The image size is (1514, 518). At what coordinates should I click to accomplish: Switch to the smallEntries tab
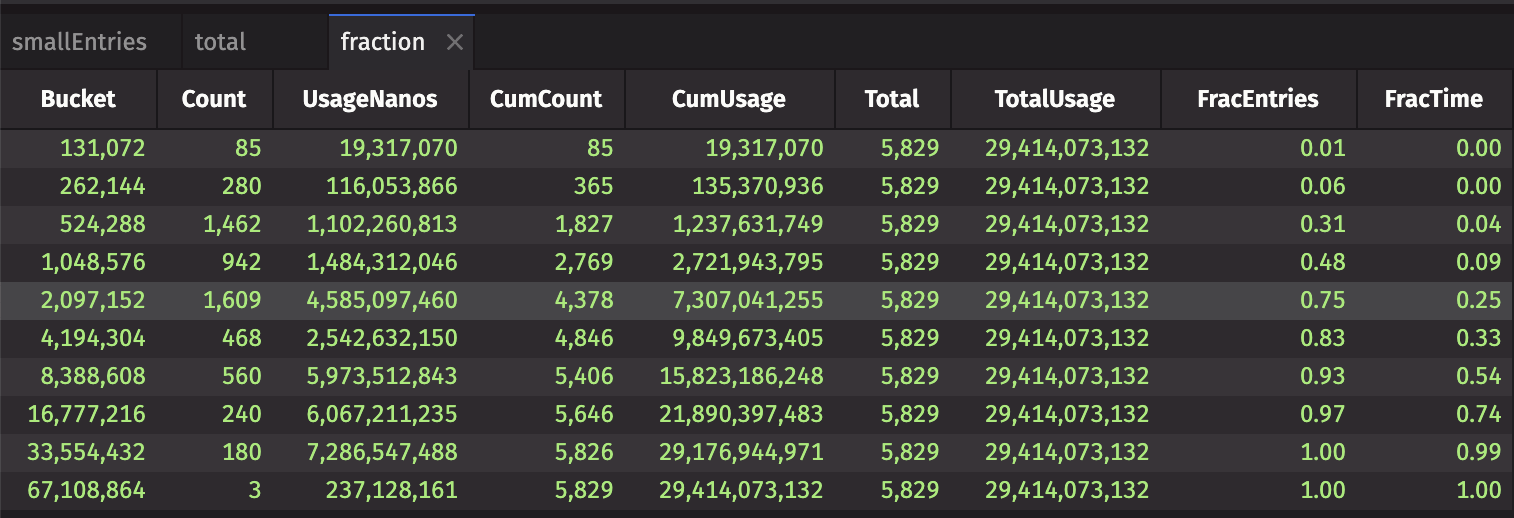pos(79,42)
